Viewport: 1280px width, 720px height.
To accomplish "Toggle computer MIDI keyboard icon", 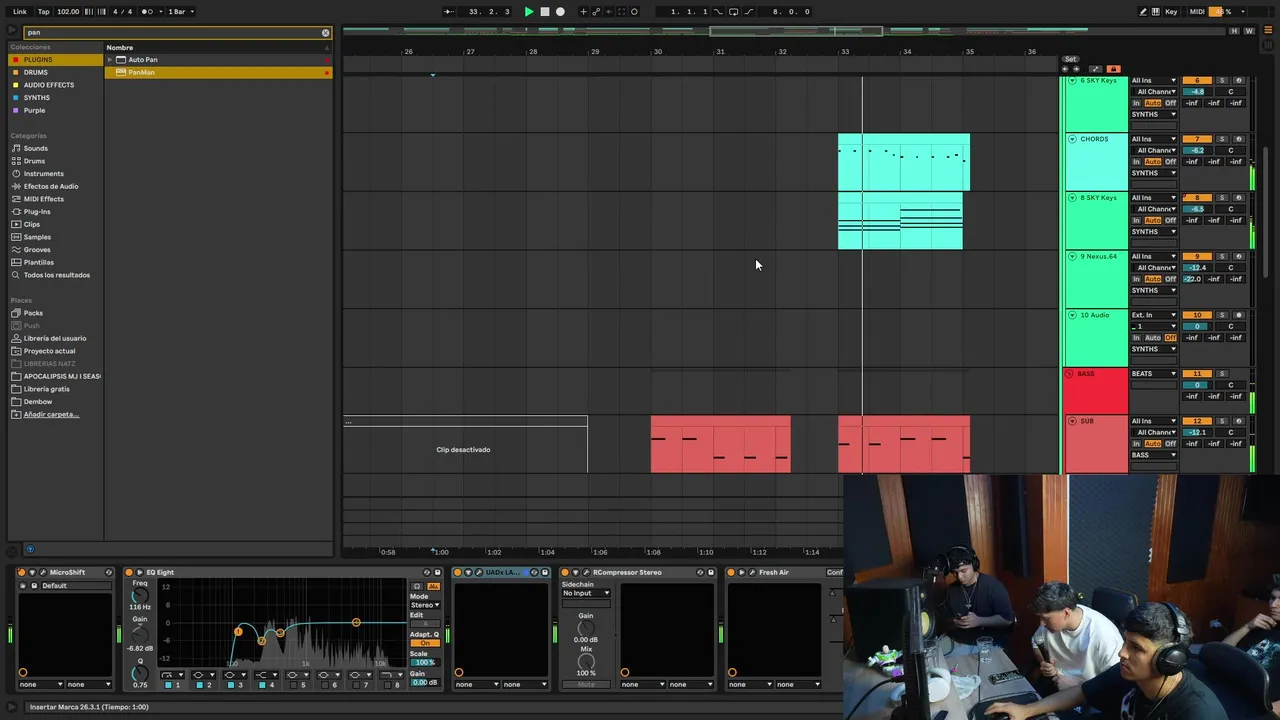I will tap(1156, 12).
